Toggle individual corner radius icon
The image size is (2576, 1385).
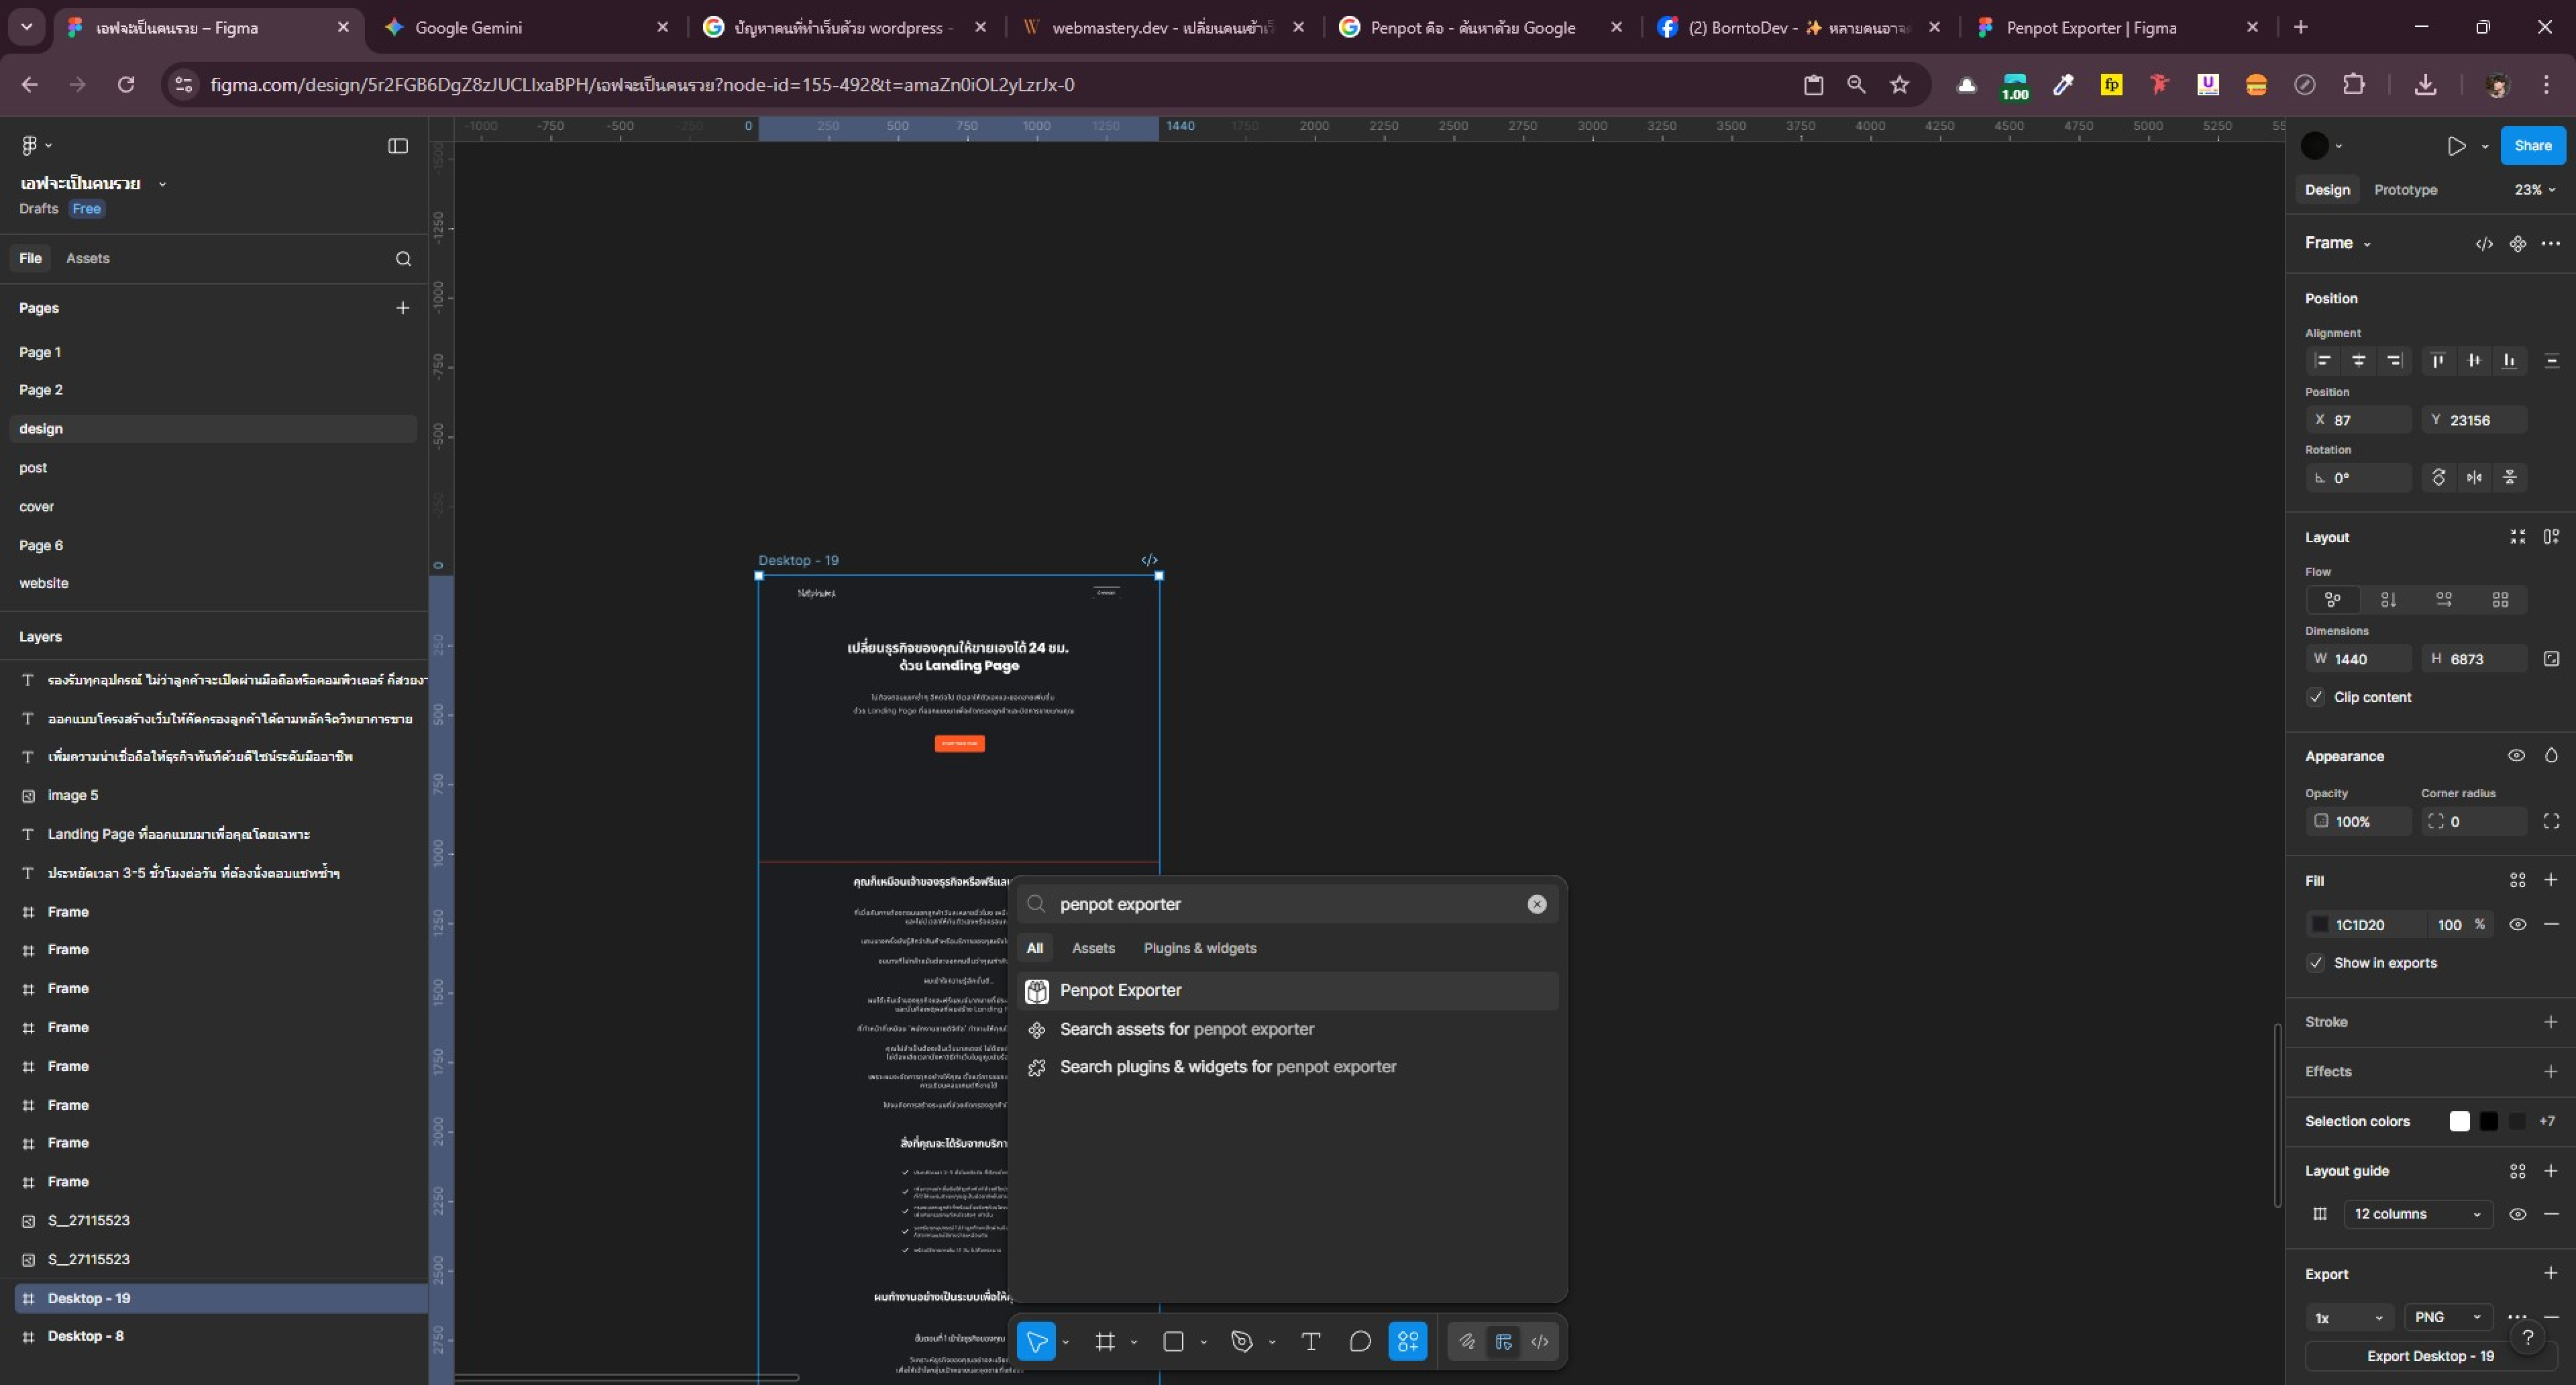[2551, 821]
